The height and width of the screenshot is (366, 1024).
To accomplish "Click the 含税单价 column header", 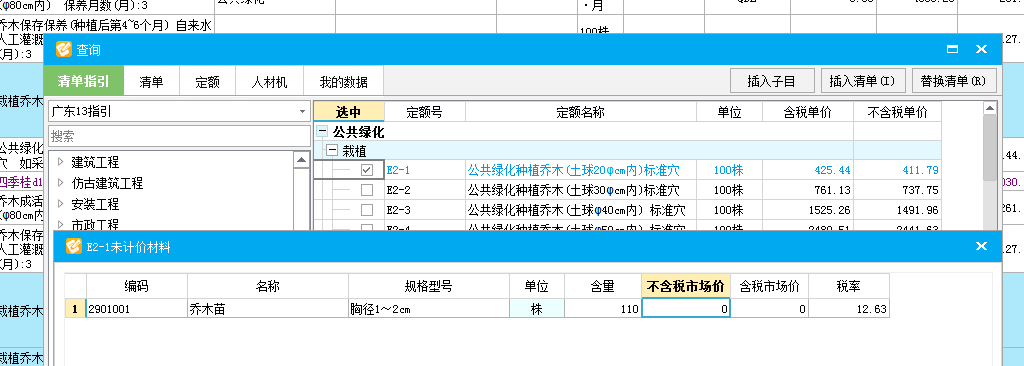I will click(x=807, y=112).
